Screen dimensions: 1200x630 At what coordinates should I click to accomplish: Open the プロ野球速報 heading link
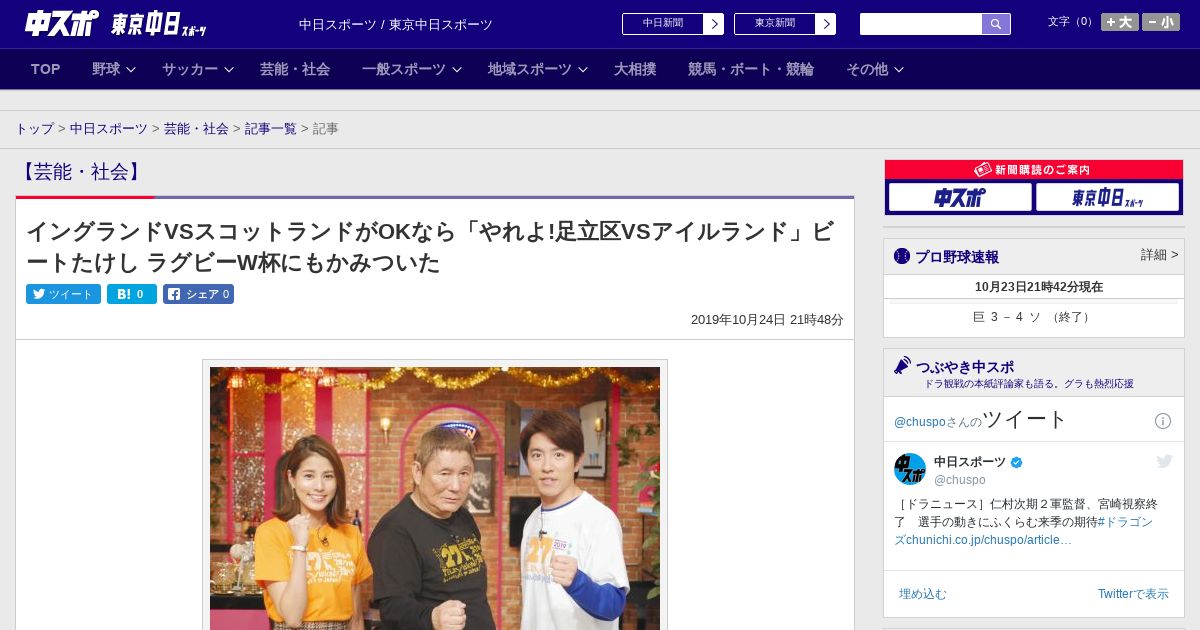click(957, 257)
